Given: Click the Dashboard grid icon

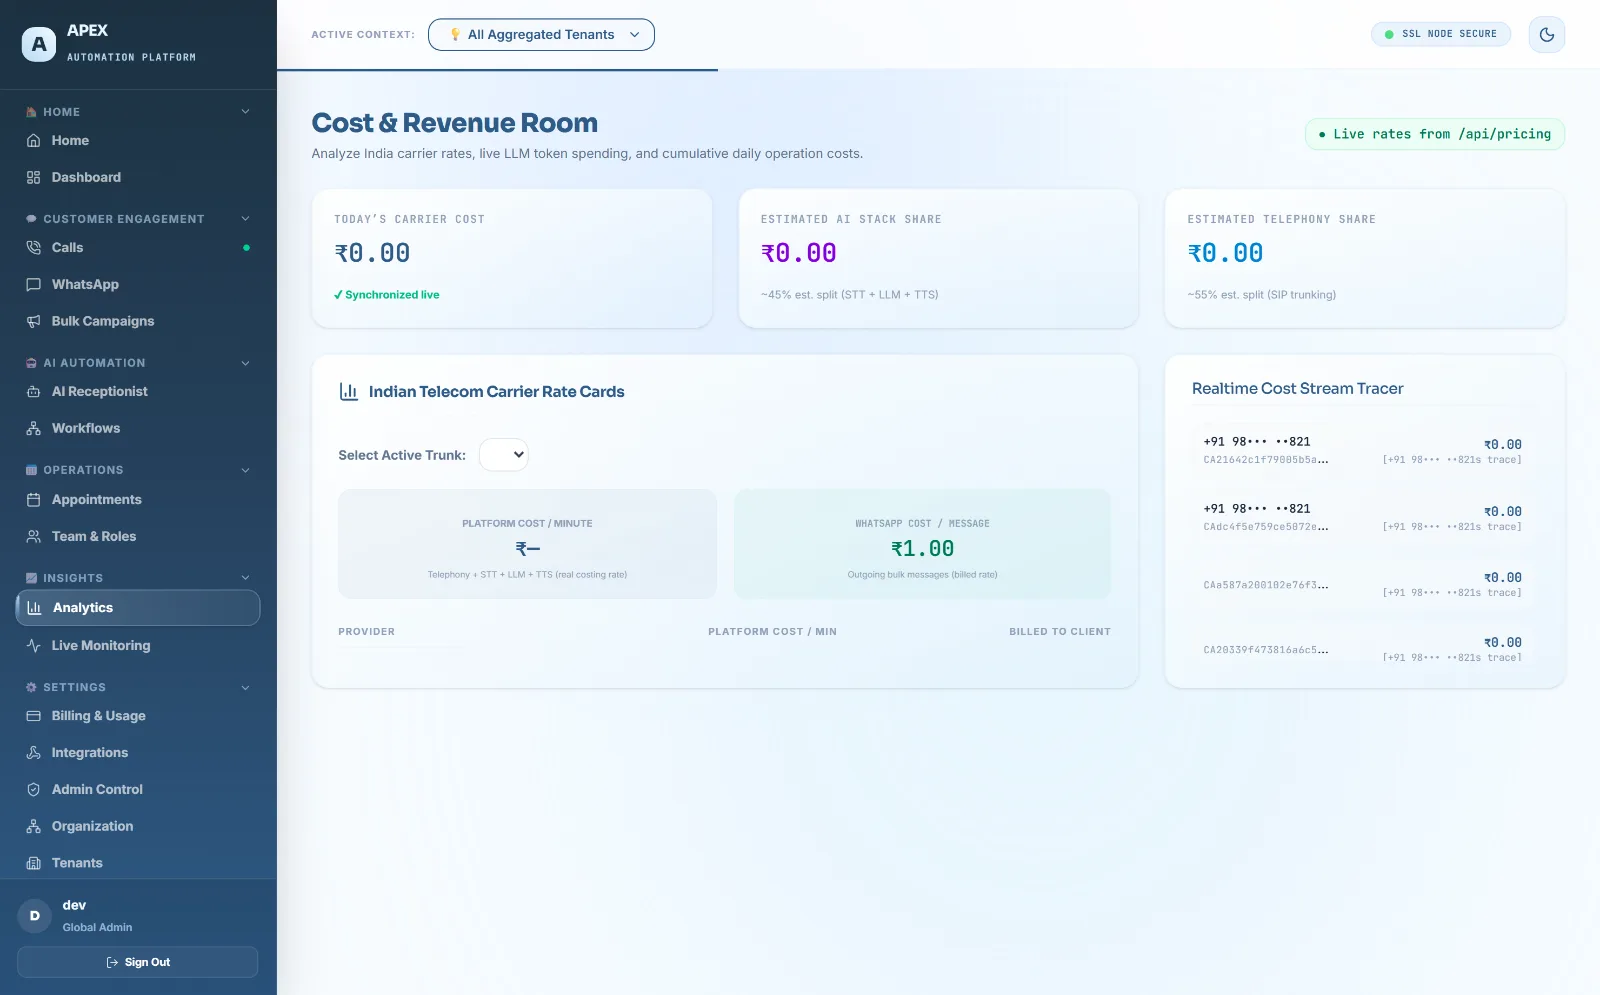Looking at the screenshot, I should 33,178.
